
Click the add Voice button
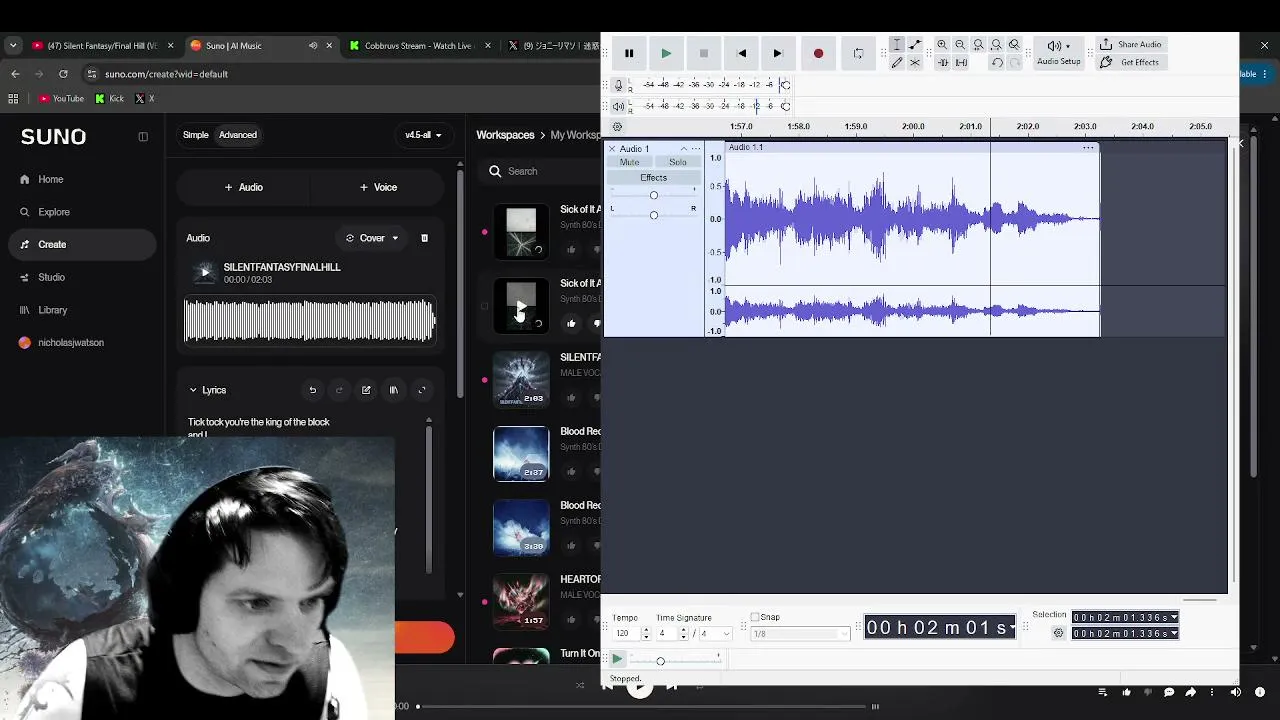click(378, 187)
